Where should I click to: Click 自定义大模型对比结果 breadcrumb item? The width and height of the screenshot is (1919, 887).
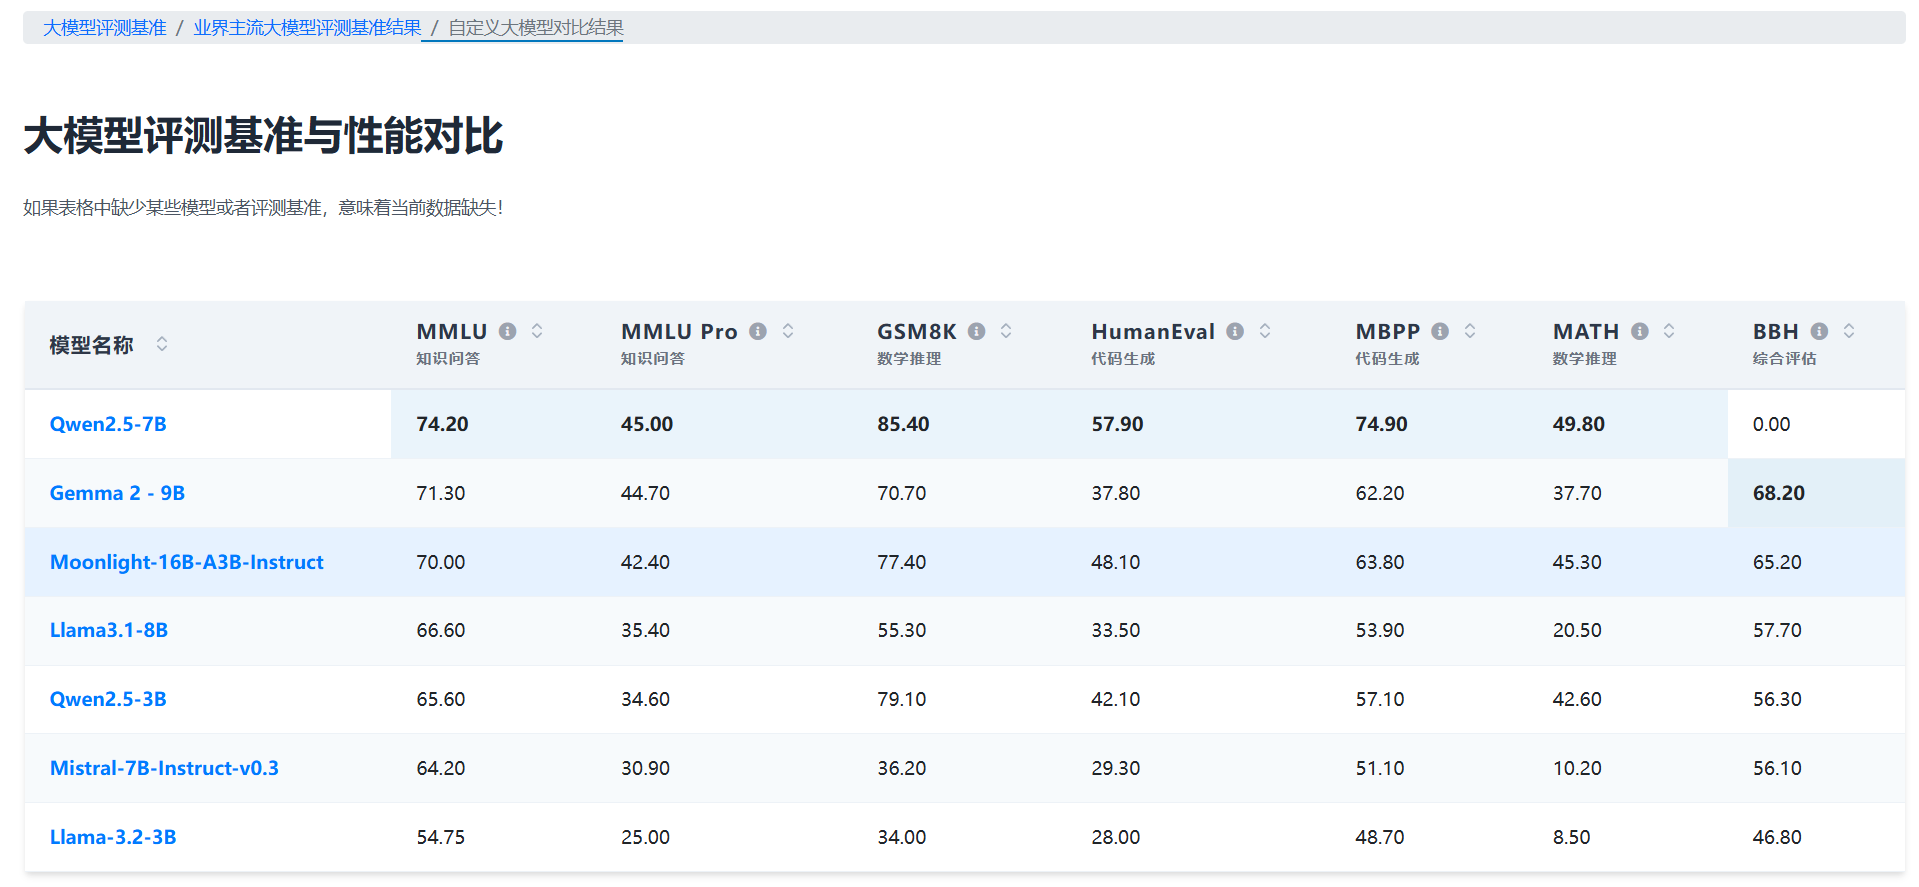[x=536, y=28]
